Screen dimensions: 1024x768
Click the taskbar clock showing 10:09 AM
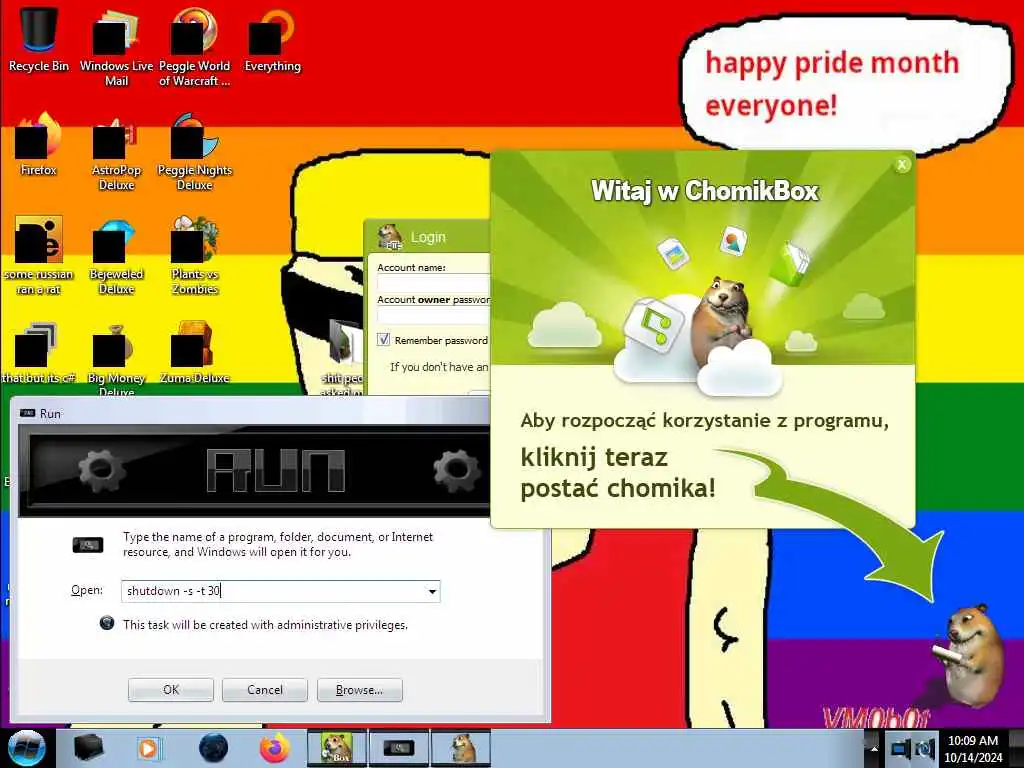[x=973, y=748]
